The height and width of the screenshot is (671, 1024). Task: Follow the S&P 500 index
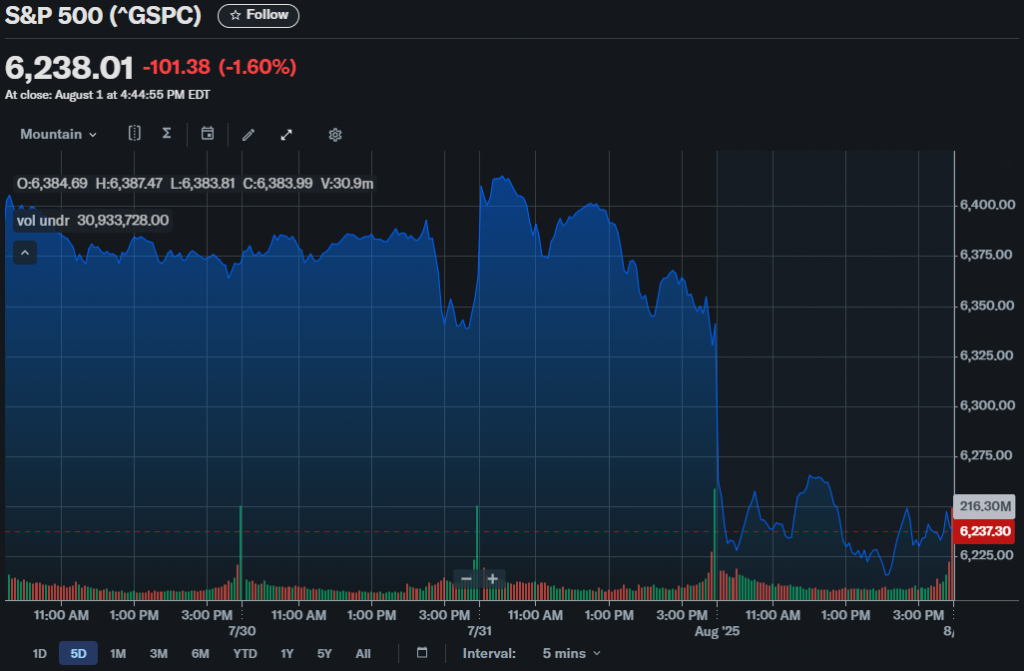click(x=259, y=16)
